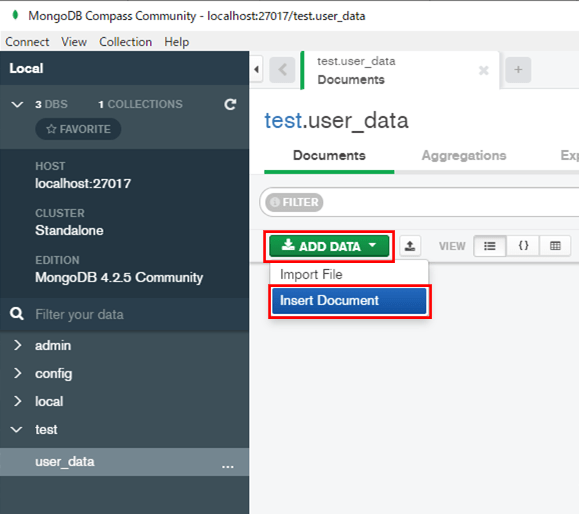Viewport: 579px width, 514px height.
Task: Click the '3 DBS' count label
Action: click(x=51, y=104)
